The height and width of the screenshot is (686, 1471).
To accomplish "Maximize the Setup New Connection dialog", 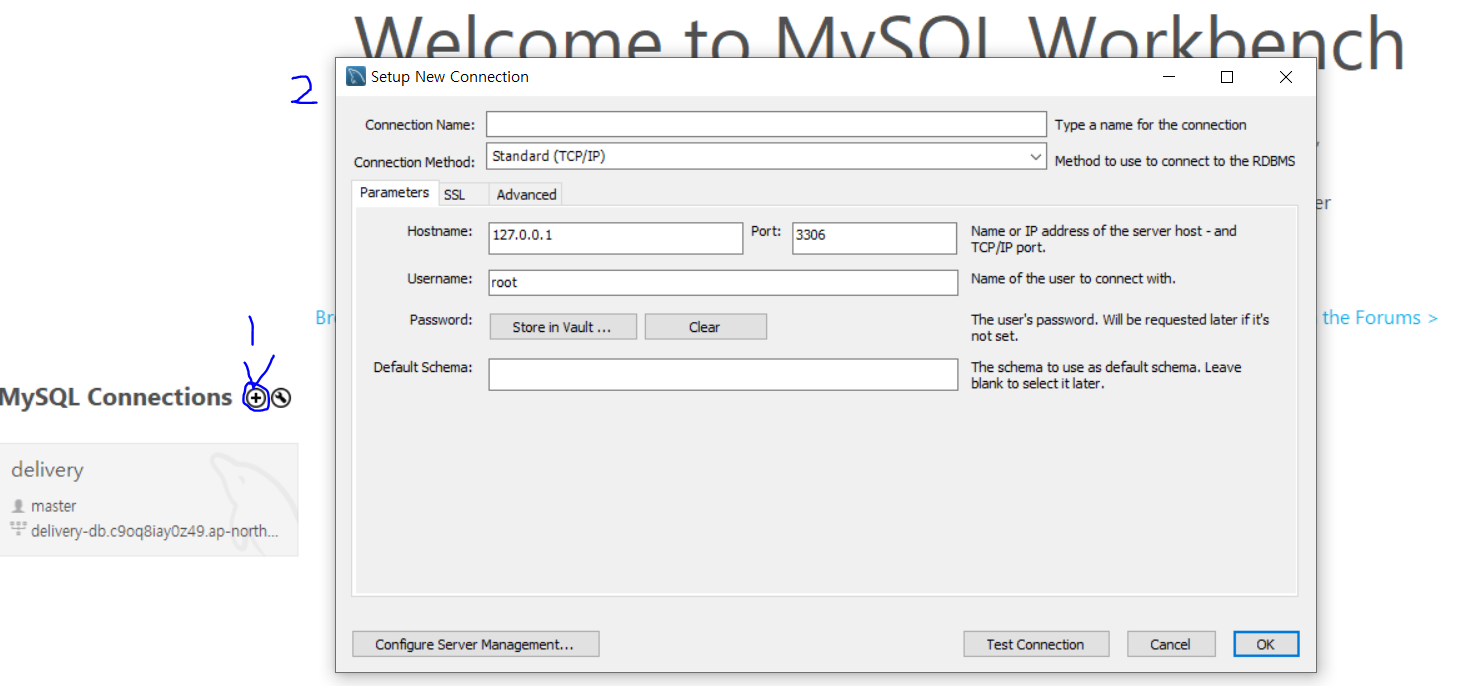I will tap(1227, 77).
